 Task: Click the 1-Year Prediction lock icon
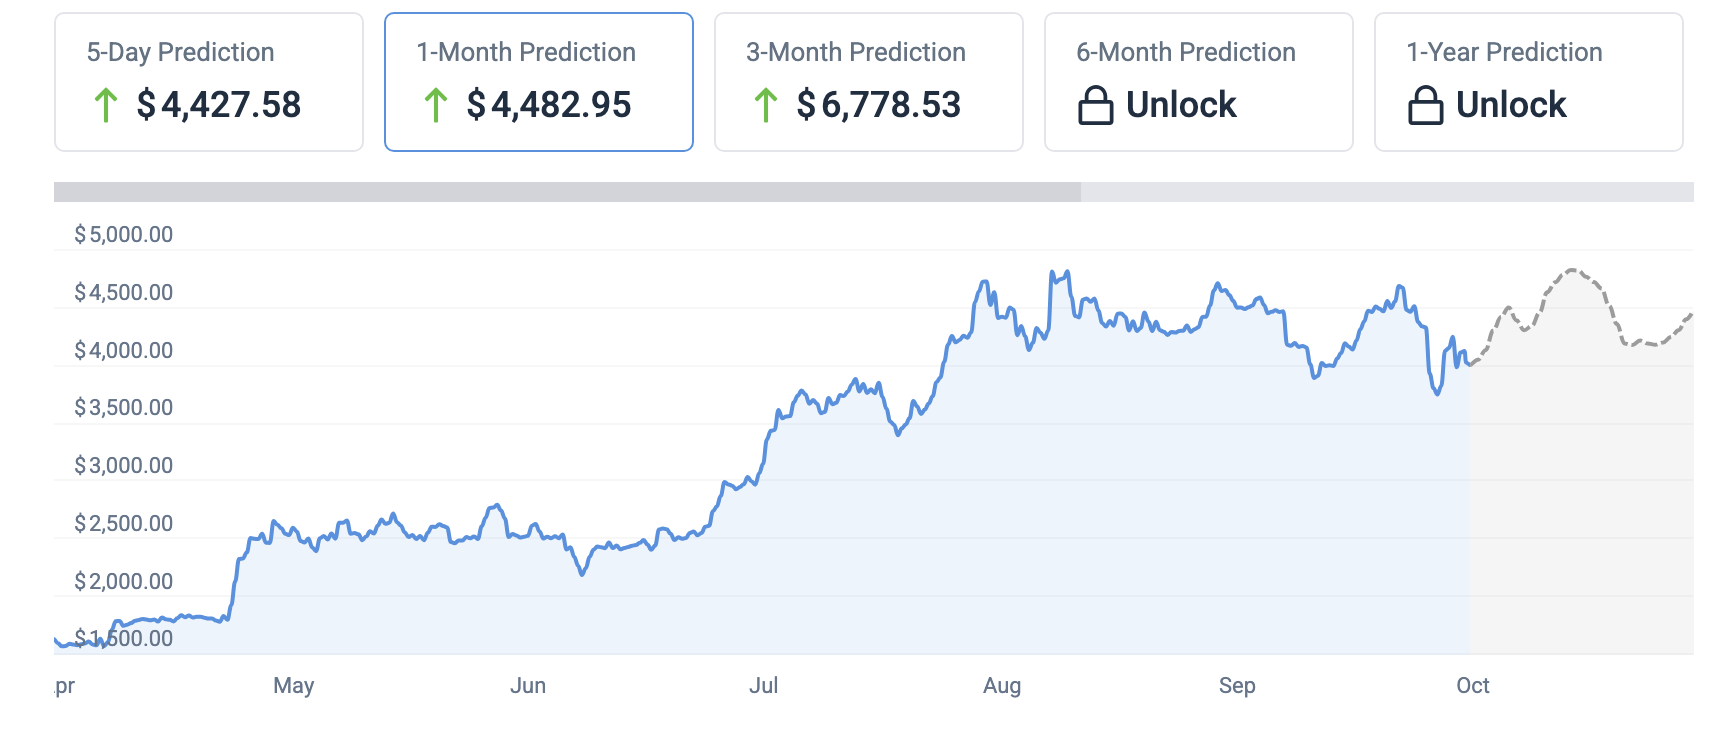1426,105
